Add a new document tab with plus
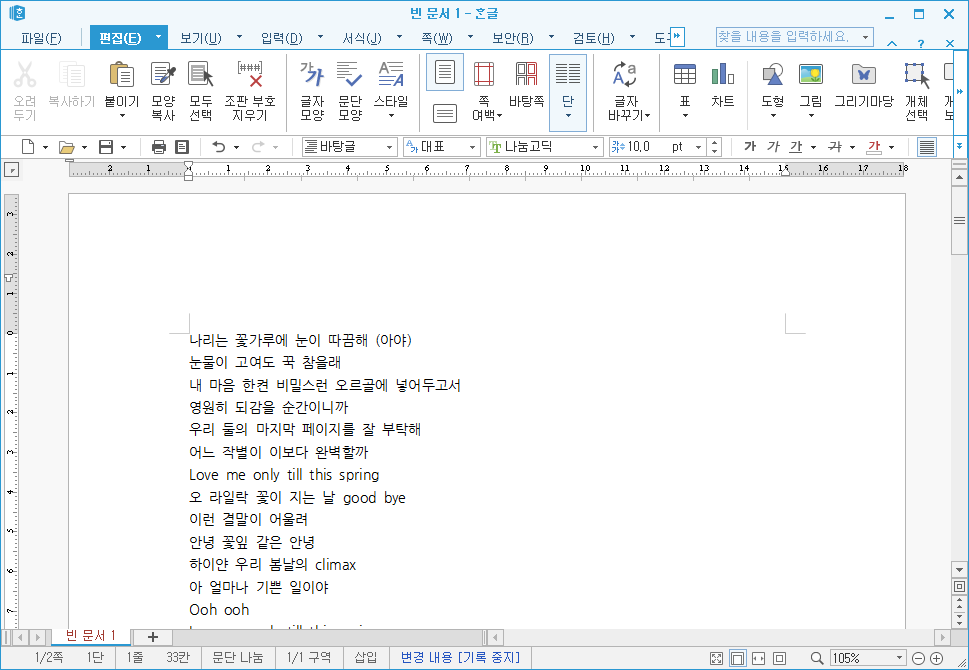 point(153,637)
